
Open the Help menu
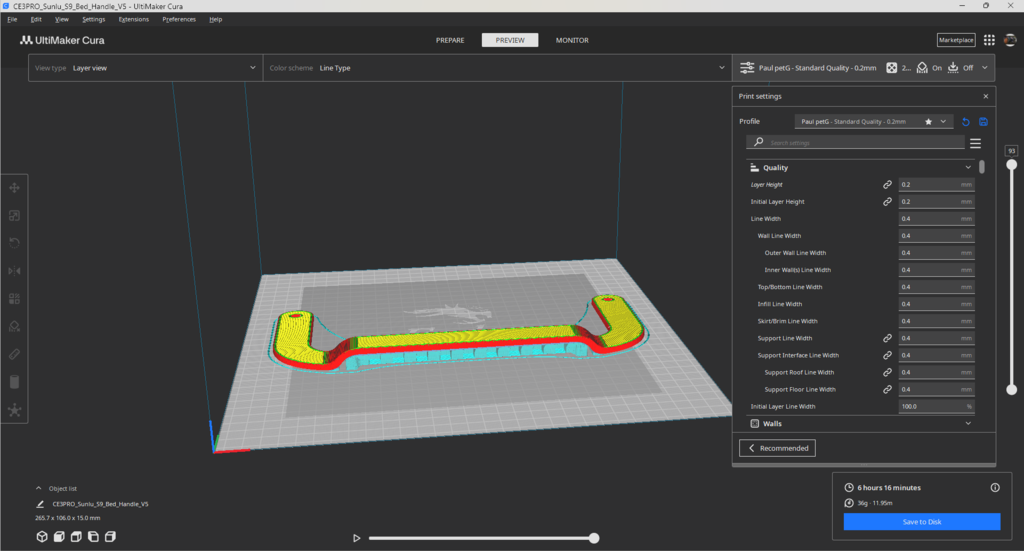pyautogui.click(x=216, y=20)
